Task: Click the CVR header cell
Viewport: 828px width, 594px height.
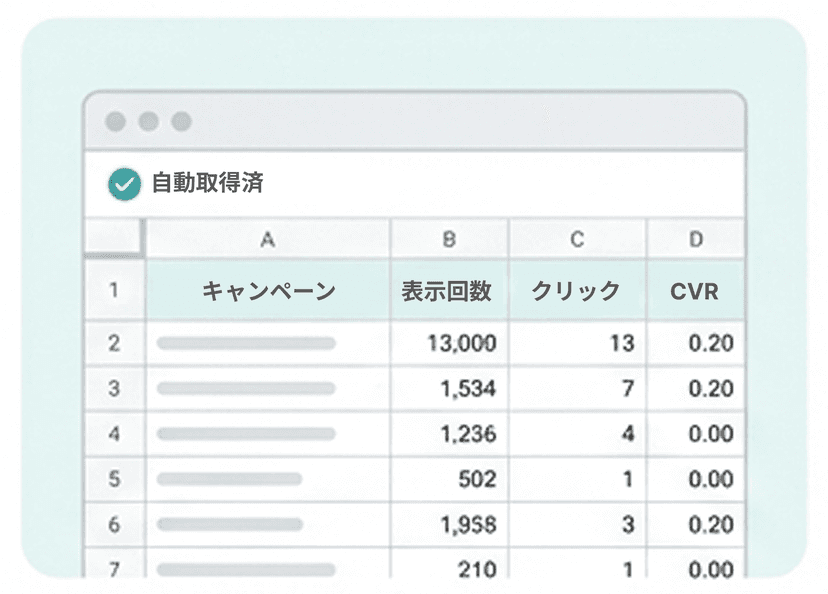Action: pyautogui.click(x=695, y=291)
